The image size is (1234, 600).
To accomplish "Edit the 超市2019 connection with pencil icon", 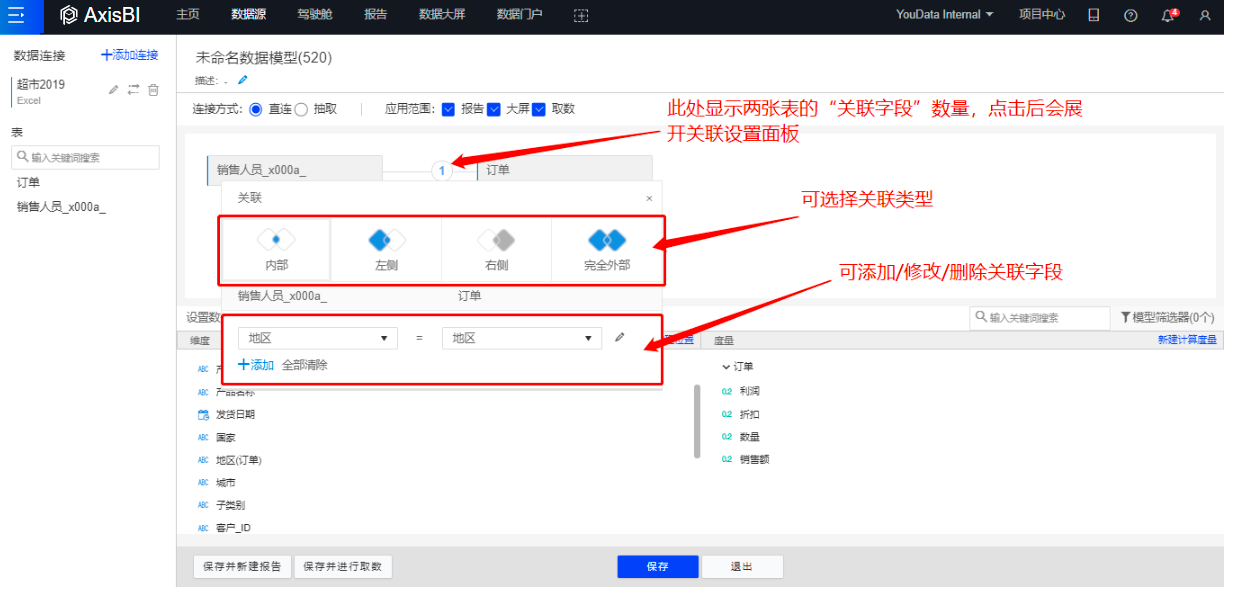I will pyautogui.click(x=114, y=90).
